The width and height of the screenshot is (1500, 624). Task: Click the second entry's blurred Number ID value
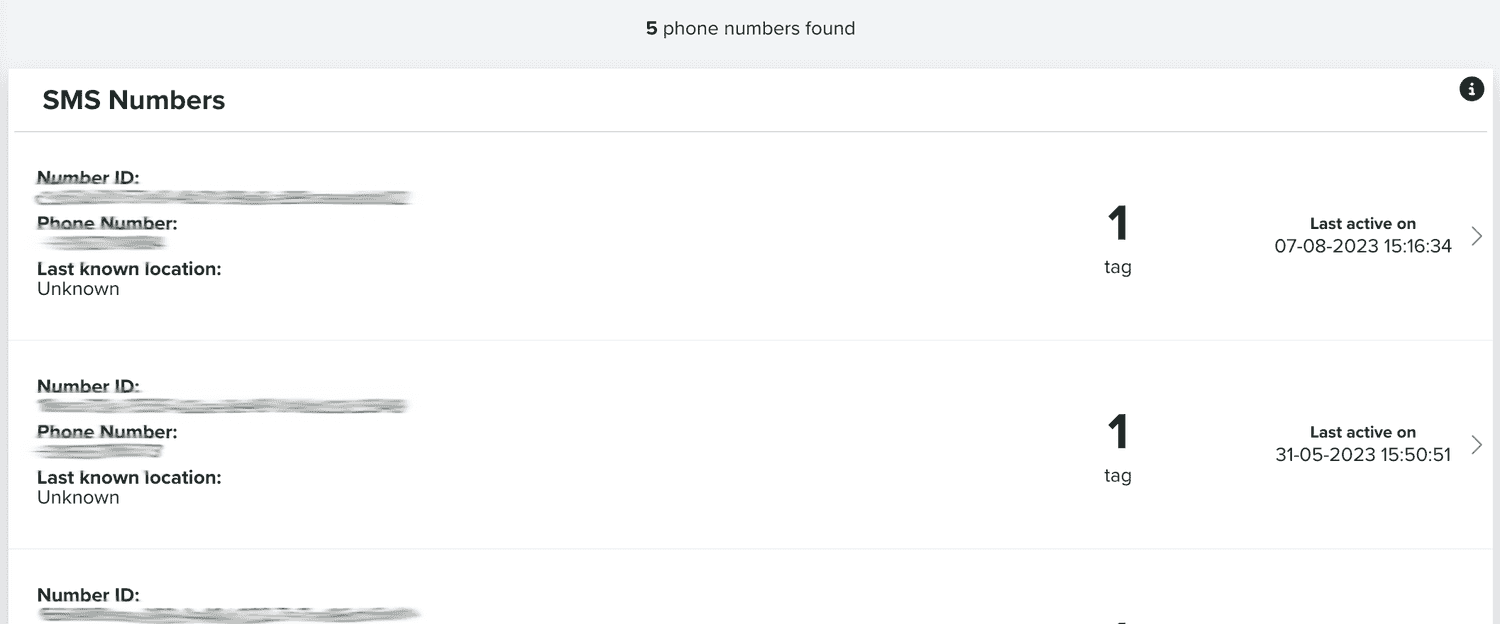(x=223, y=406)
